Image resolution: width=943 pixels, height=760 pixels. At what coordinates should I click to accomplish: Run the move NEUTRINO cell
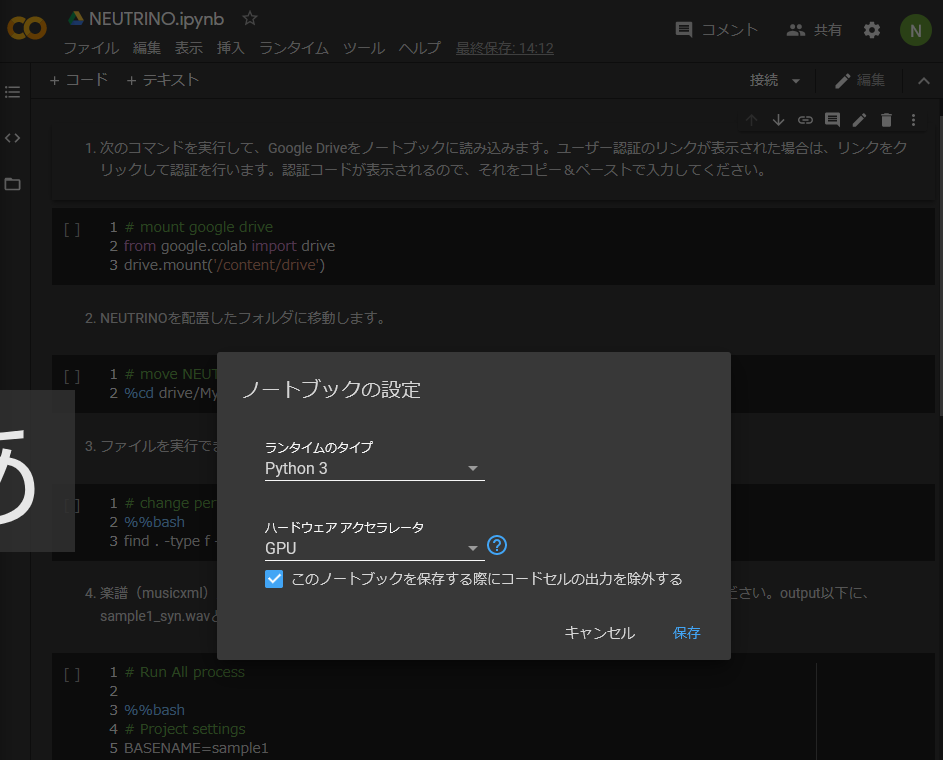pyautogui.click(x=72, y=376)
